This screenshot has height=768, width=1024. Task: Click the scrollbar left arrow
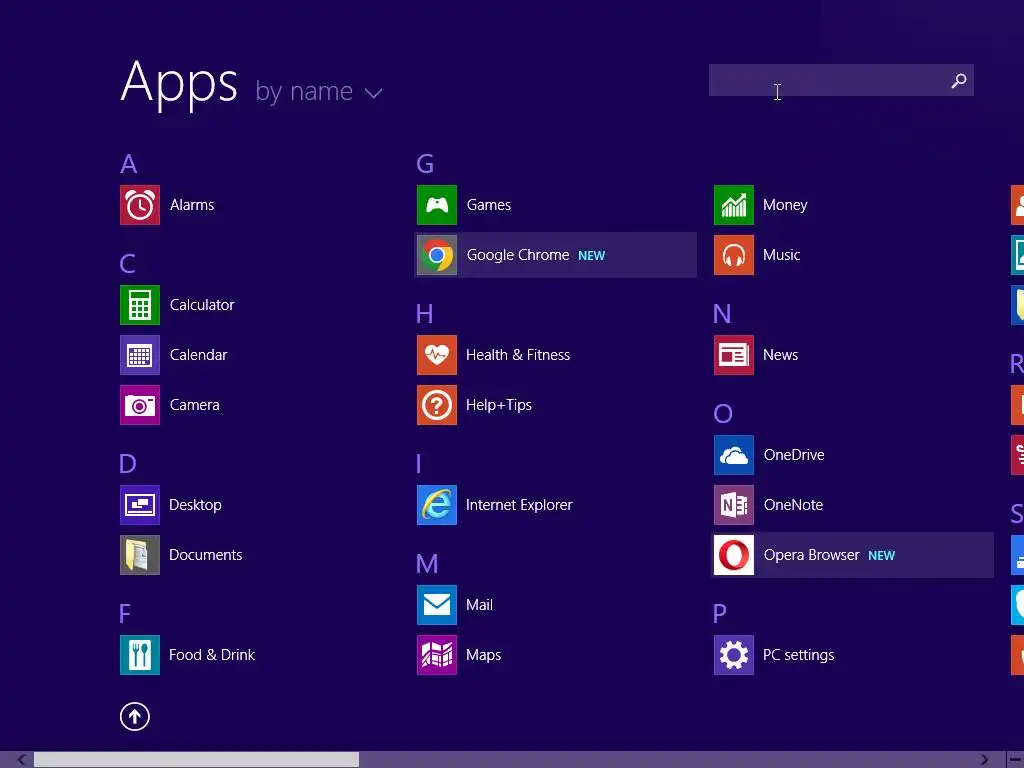tap(21, 760)
